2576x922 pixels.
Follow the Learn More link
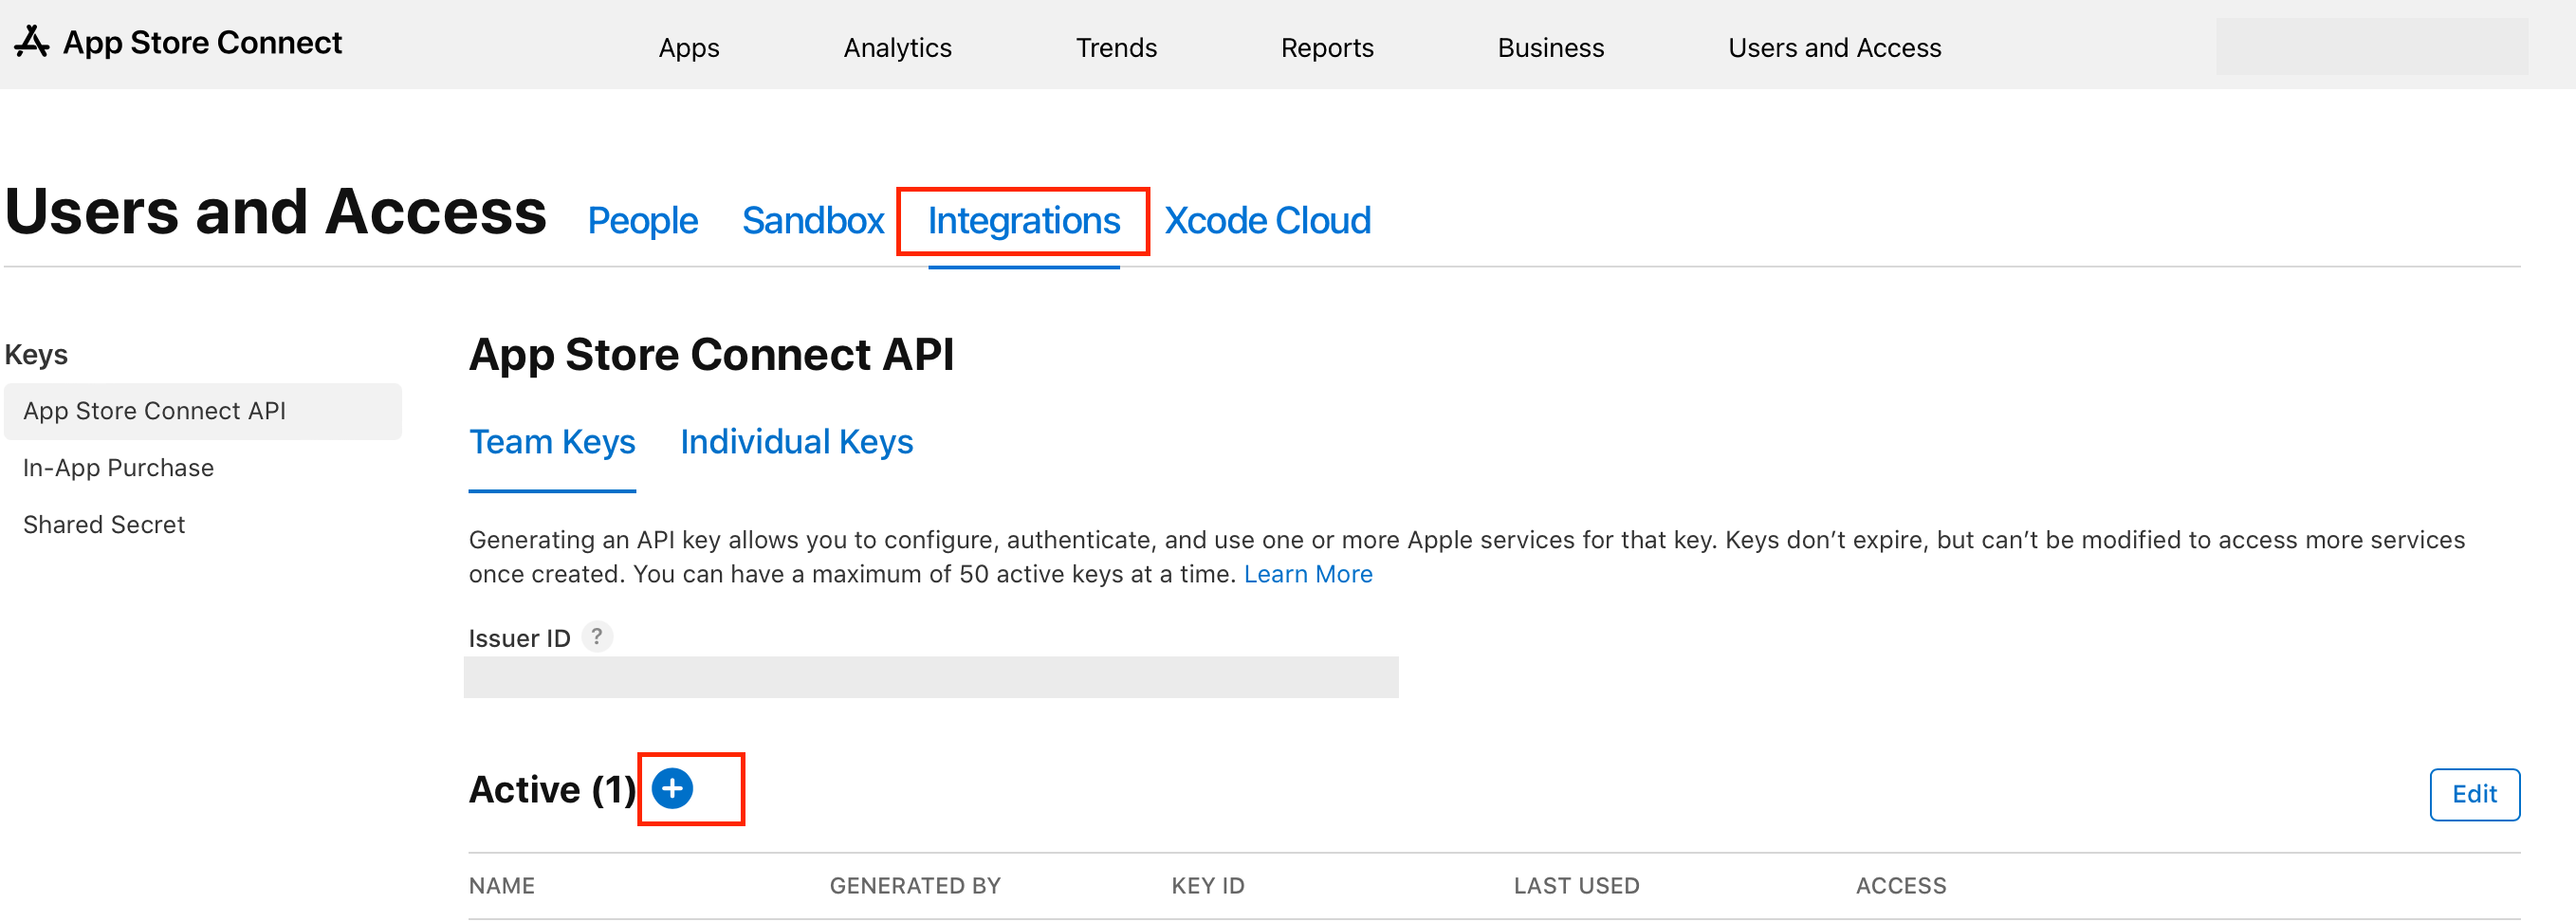click(1308, 574)
